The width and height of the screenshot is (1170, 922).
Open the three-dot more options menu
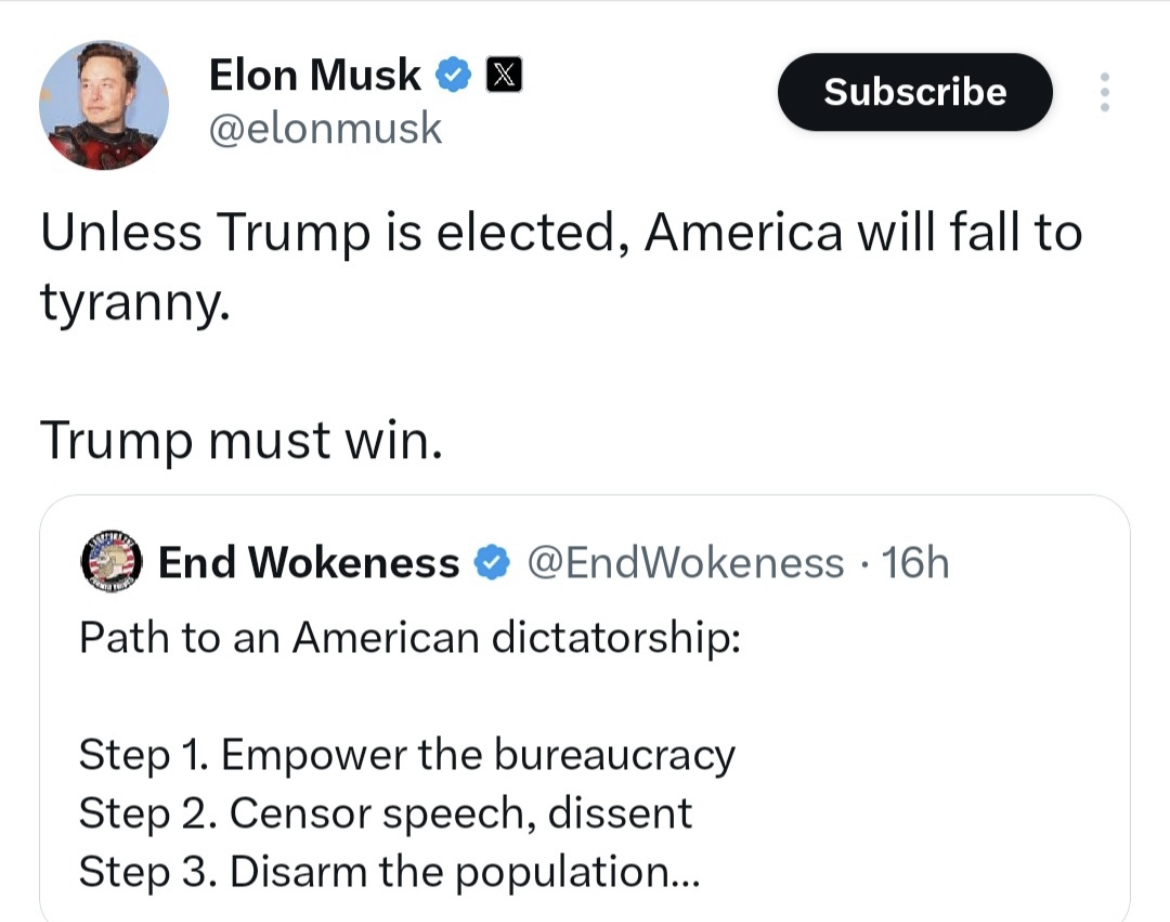1104,92
